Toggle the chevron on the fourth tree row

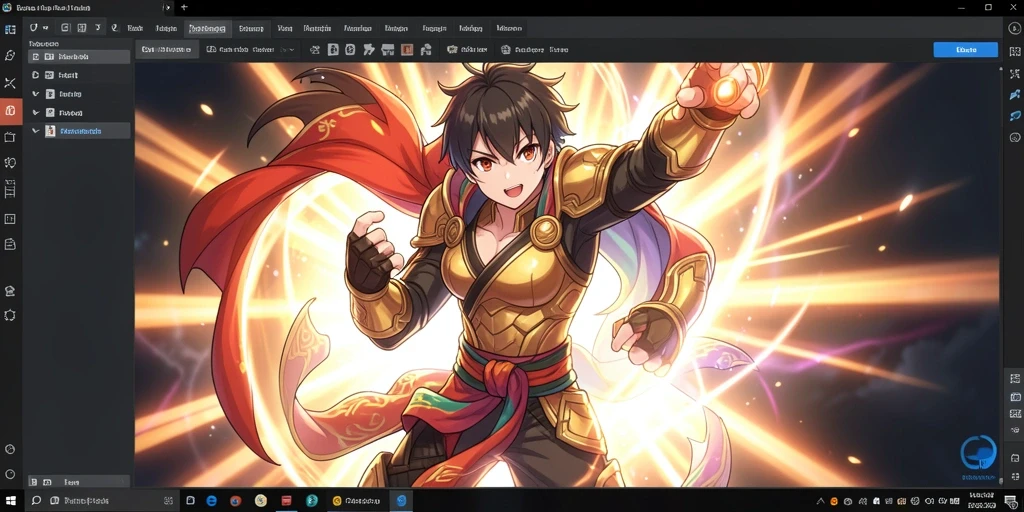tap(35, 112)
